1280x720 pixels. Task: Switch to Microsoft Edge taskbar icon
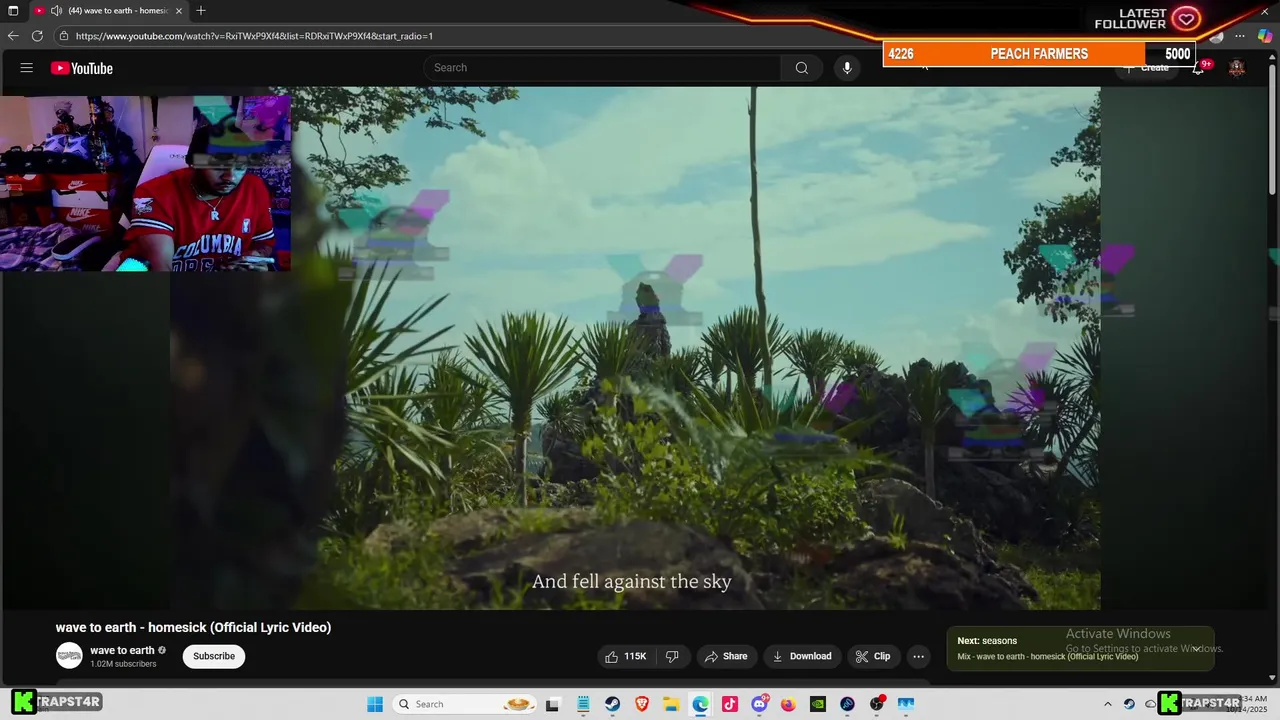click(x=700, y=704)
